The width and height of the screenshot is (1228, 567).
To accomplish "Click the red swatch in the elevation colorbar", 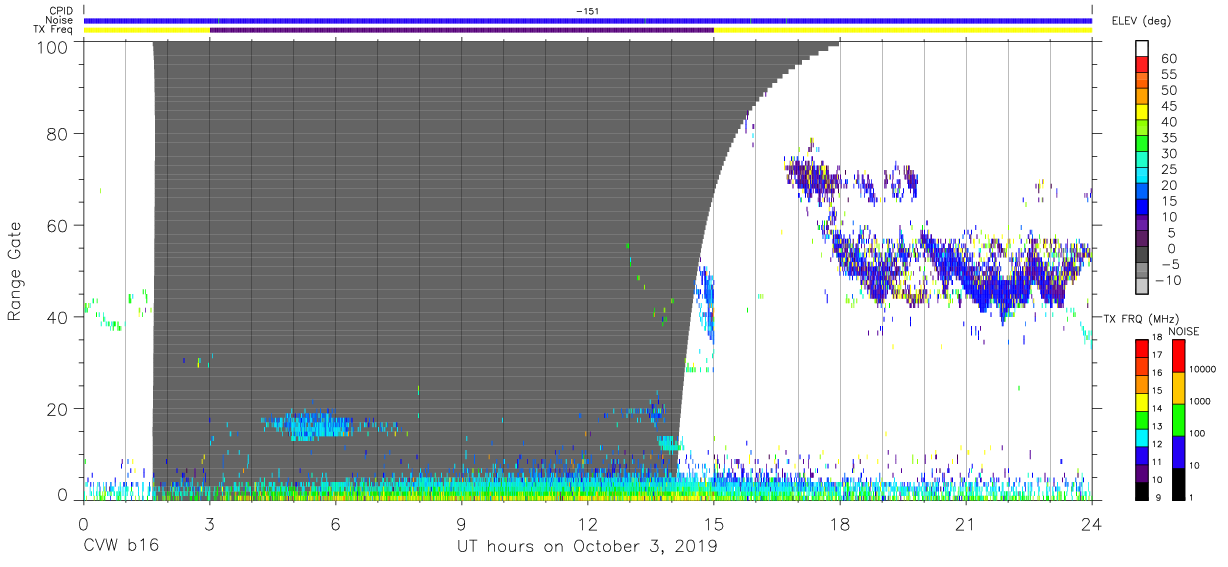I will tap(1142, 66).
